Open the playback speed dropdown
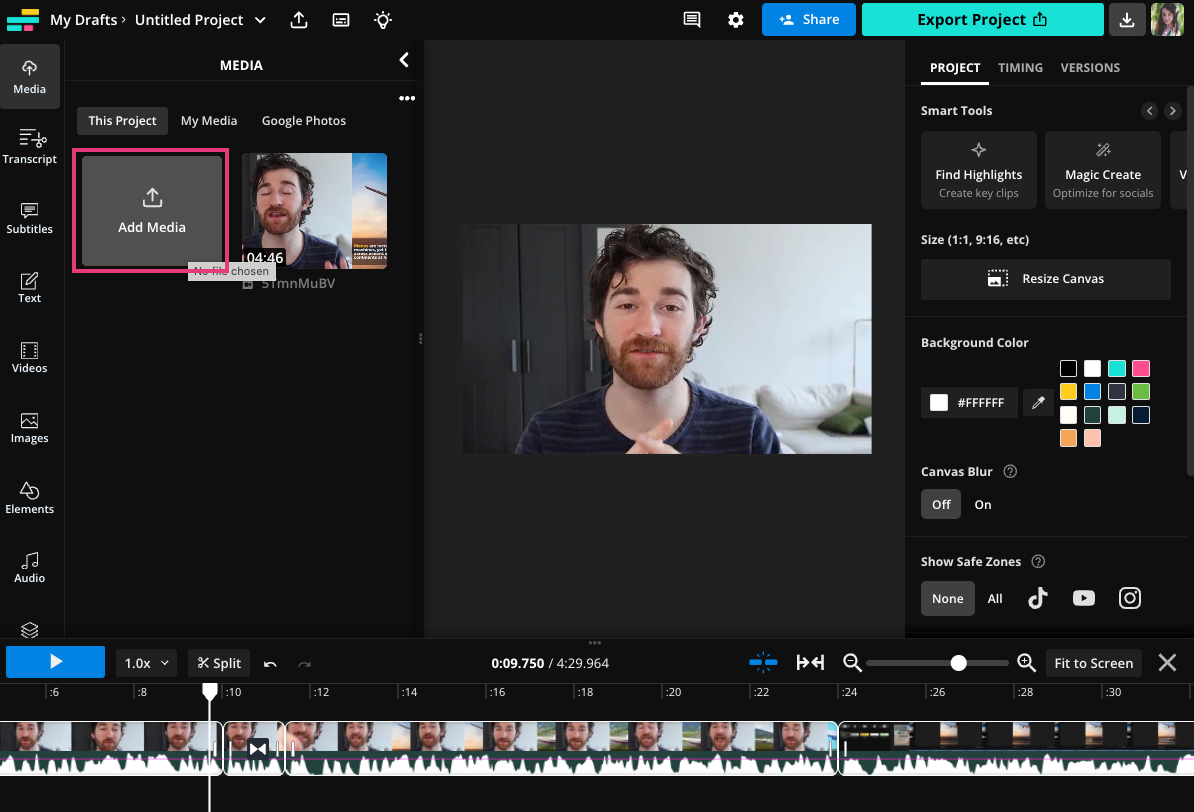Viewport: 1194px width, 812px height. [x=145, y=662]
